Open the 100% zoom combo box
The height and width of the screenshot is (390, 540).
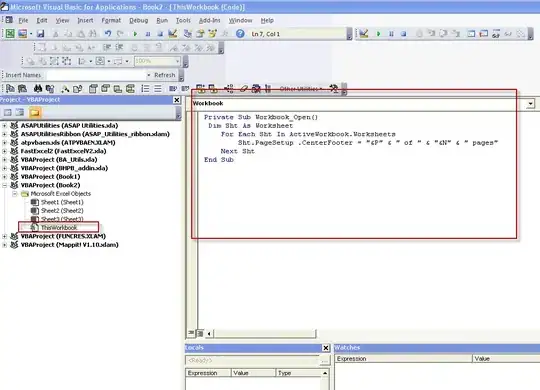[157, 61]
